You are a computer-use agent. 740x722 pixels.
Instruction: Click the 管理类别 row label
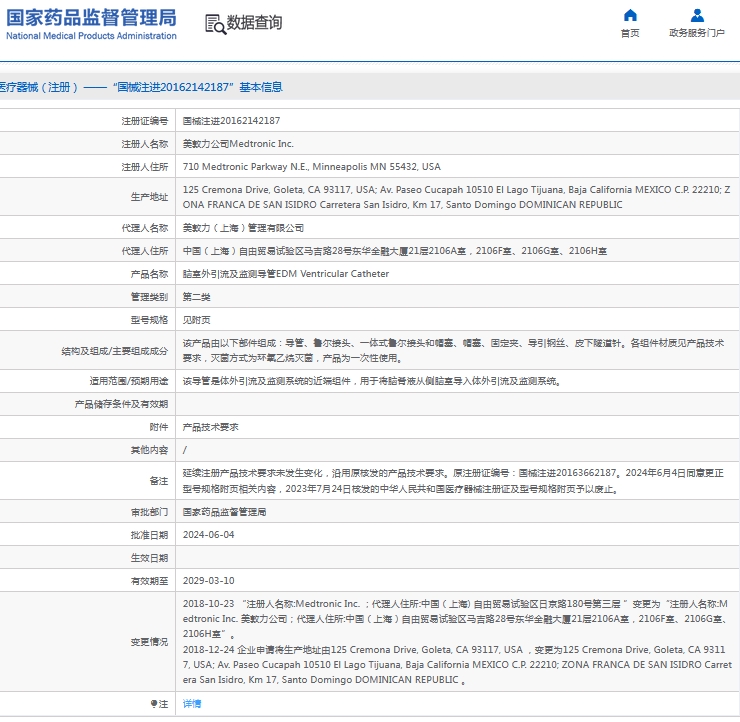pyautogui.click(x=149, y=297)
